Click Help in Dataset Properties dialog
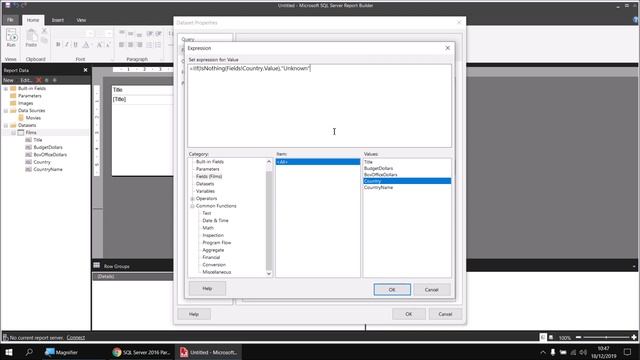This screenshot has height=360, width=640. point(194,314)
